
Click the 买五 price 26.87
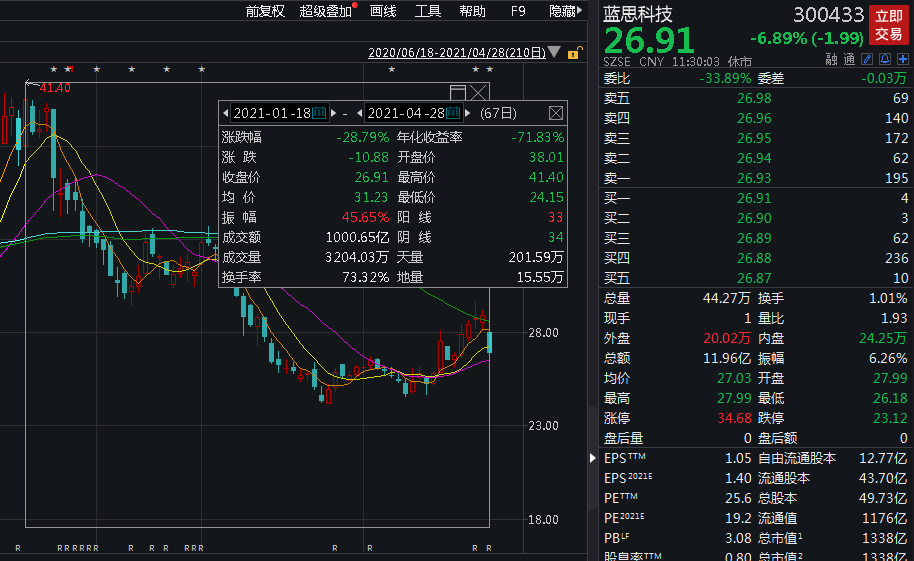754,278
